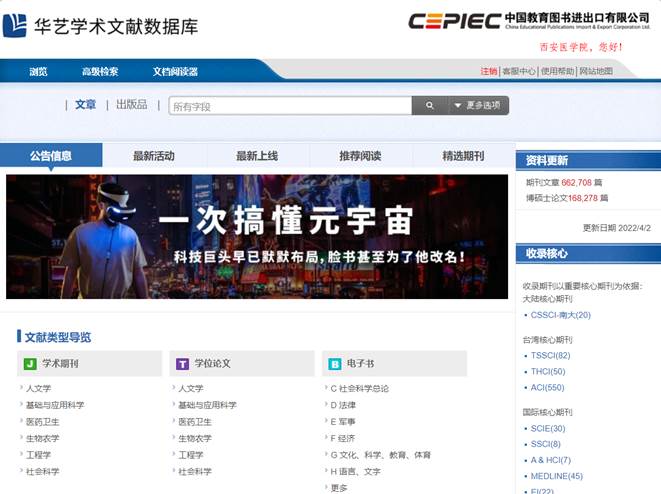The width and height of the screenshot is (661, 494).
Task: Click the green J 学术期刊 icon
Action: click(30, 364)
